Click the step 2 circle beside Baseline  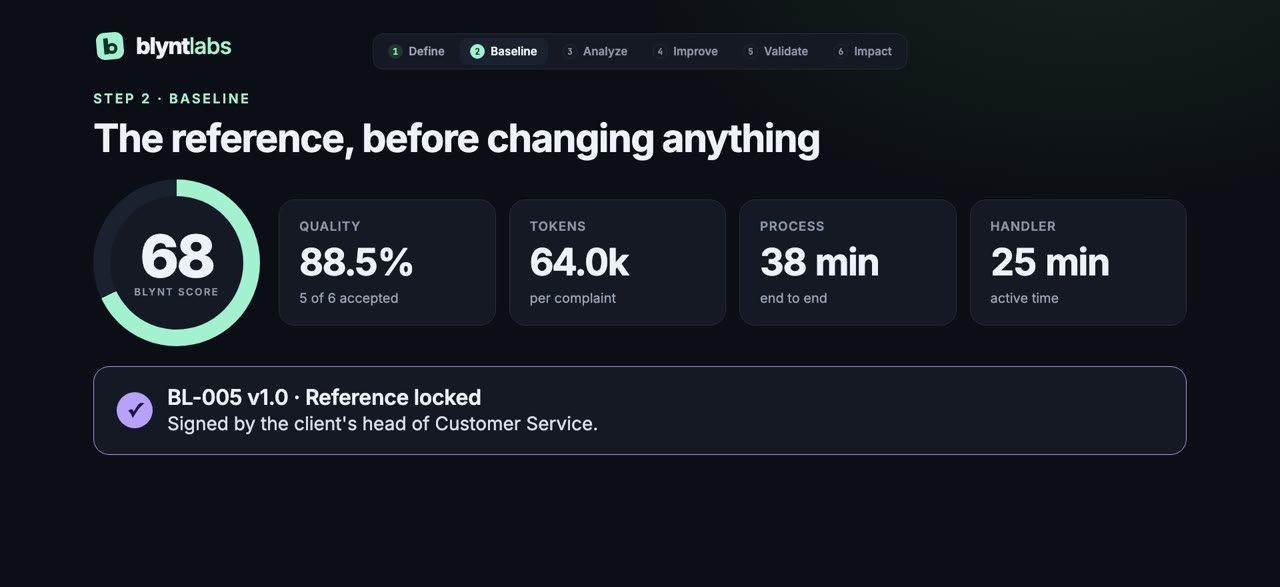(477, 51)
